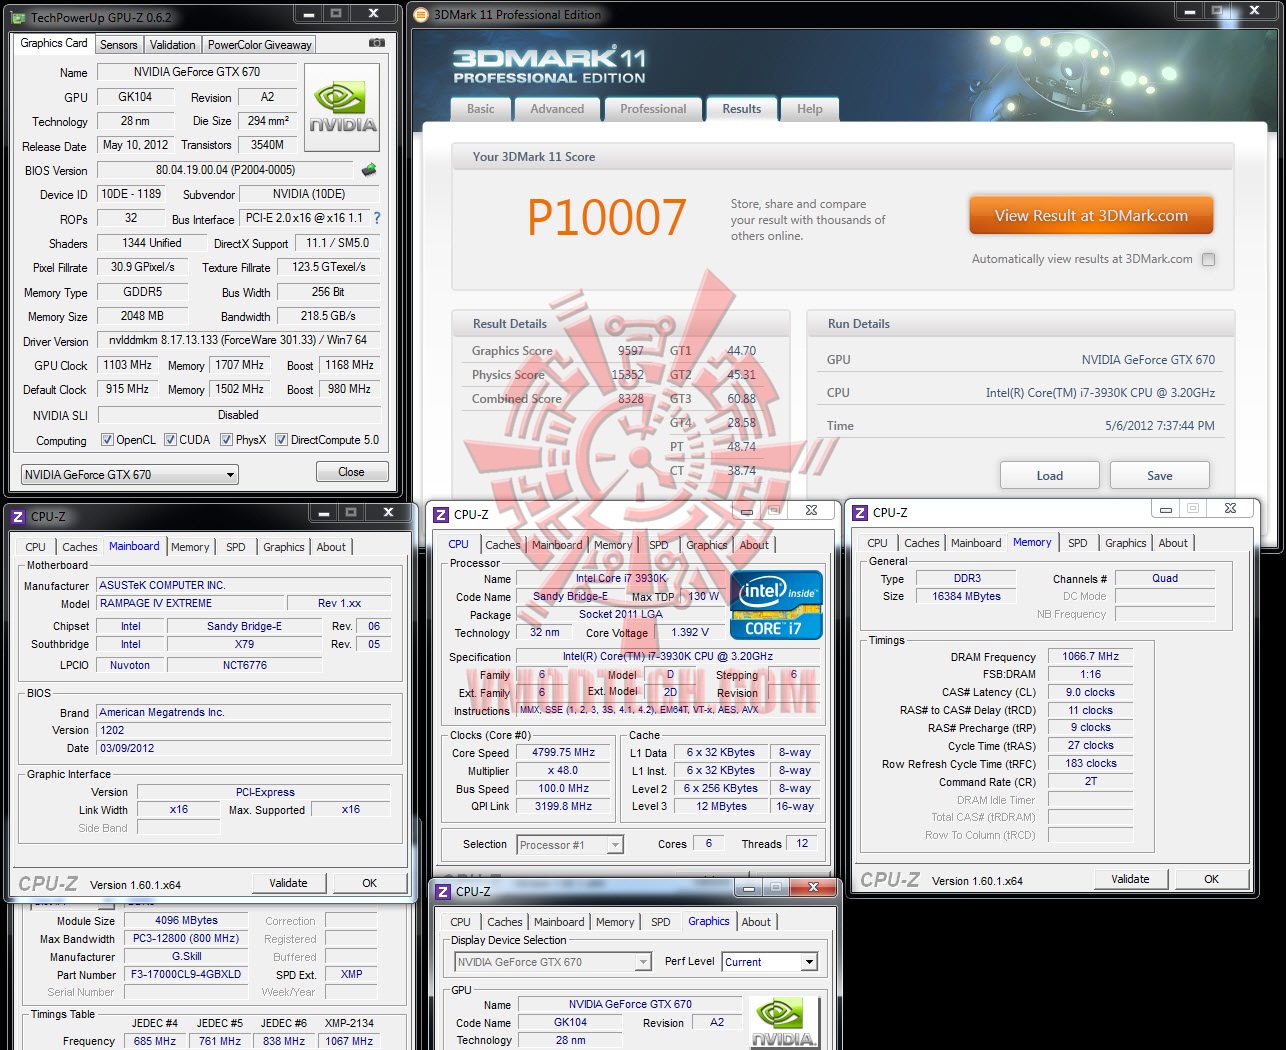This screenshot has width=1286, height=1050.
Task: Click the motherboard model 'RAMPAGE IV EXTREME'
Action: tap(190, 604)
